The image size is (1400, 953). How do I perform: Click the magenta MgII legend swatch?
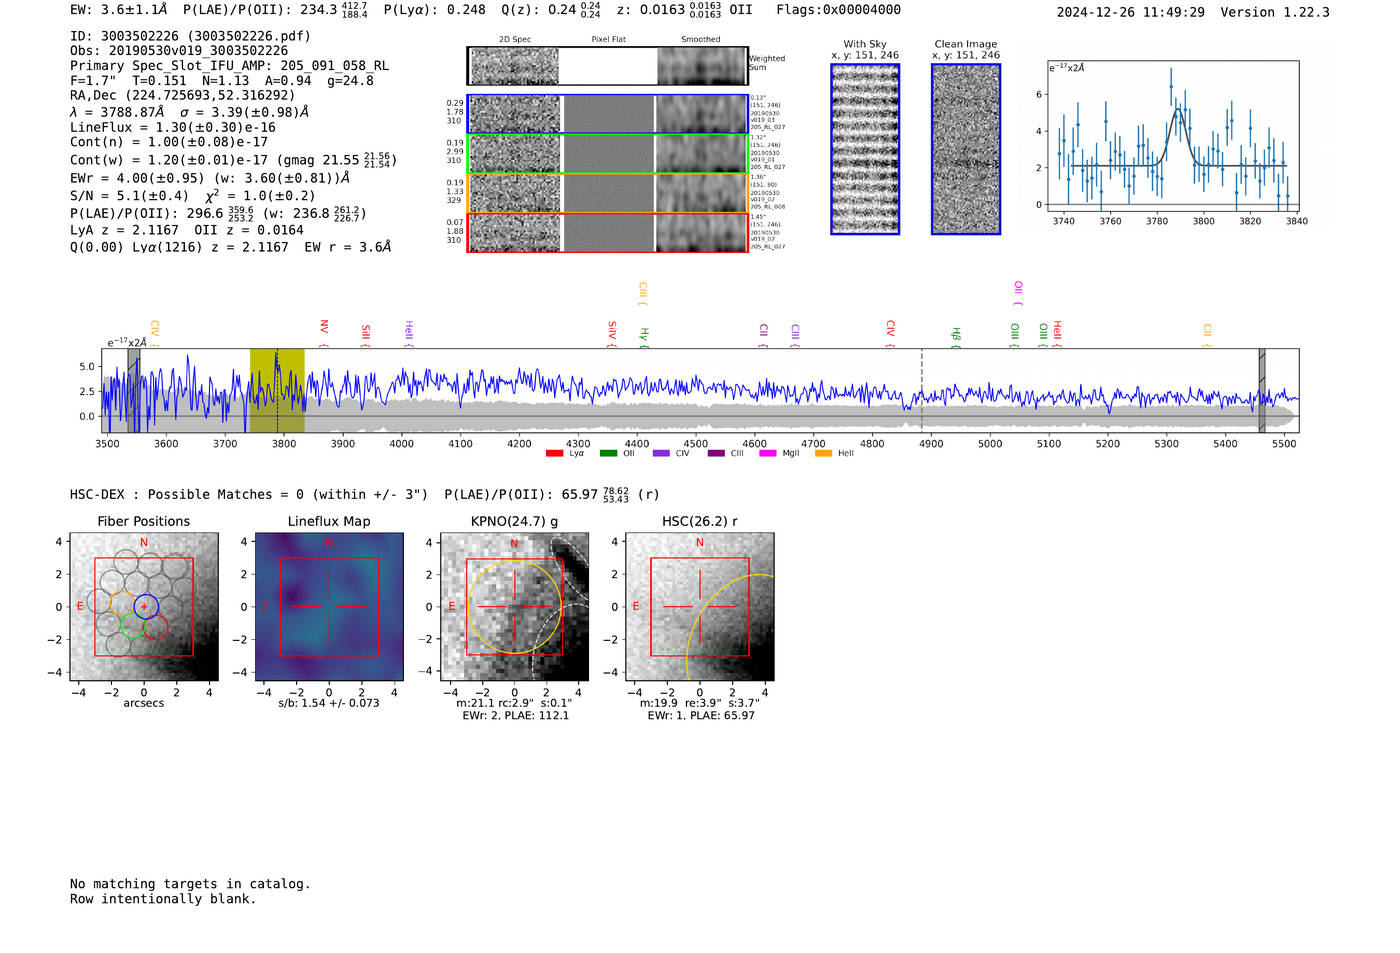coord(767,454)
